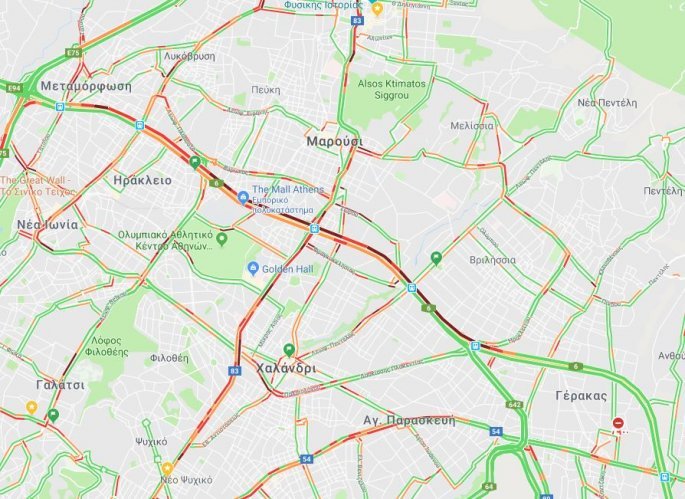Select the E94 route shield

(14, 88)
